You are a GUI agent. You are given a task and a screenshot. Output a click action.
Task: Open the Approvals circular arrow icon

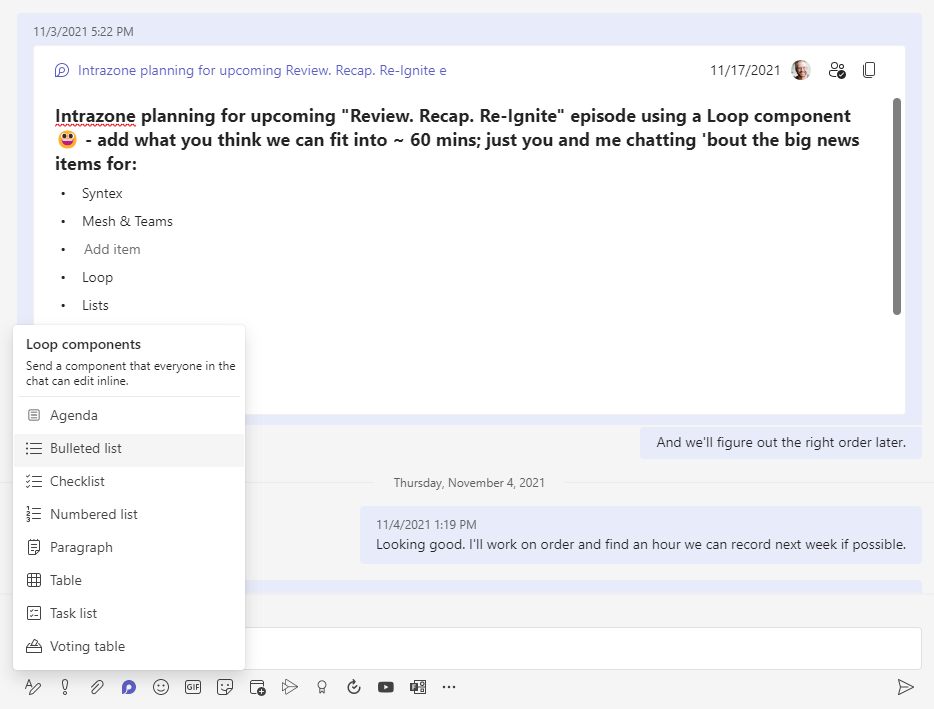[x=354, y=687]
